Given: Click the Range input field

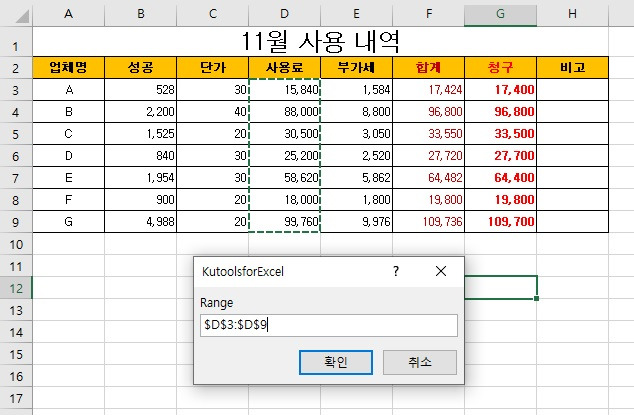Looking at the screenshot, I should tap(329, 325).
